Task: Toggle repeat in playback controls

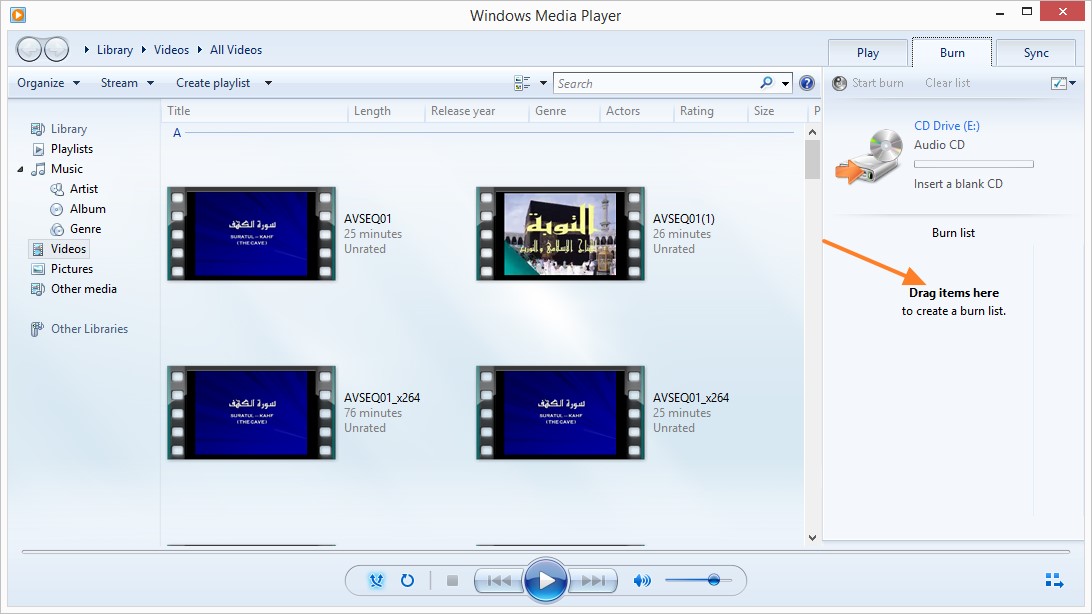Action: click(x=407, y=580)
